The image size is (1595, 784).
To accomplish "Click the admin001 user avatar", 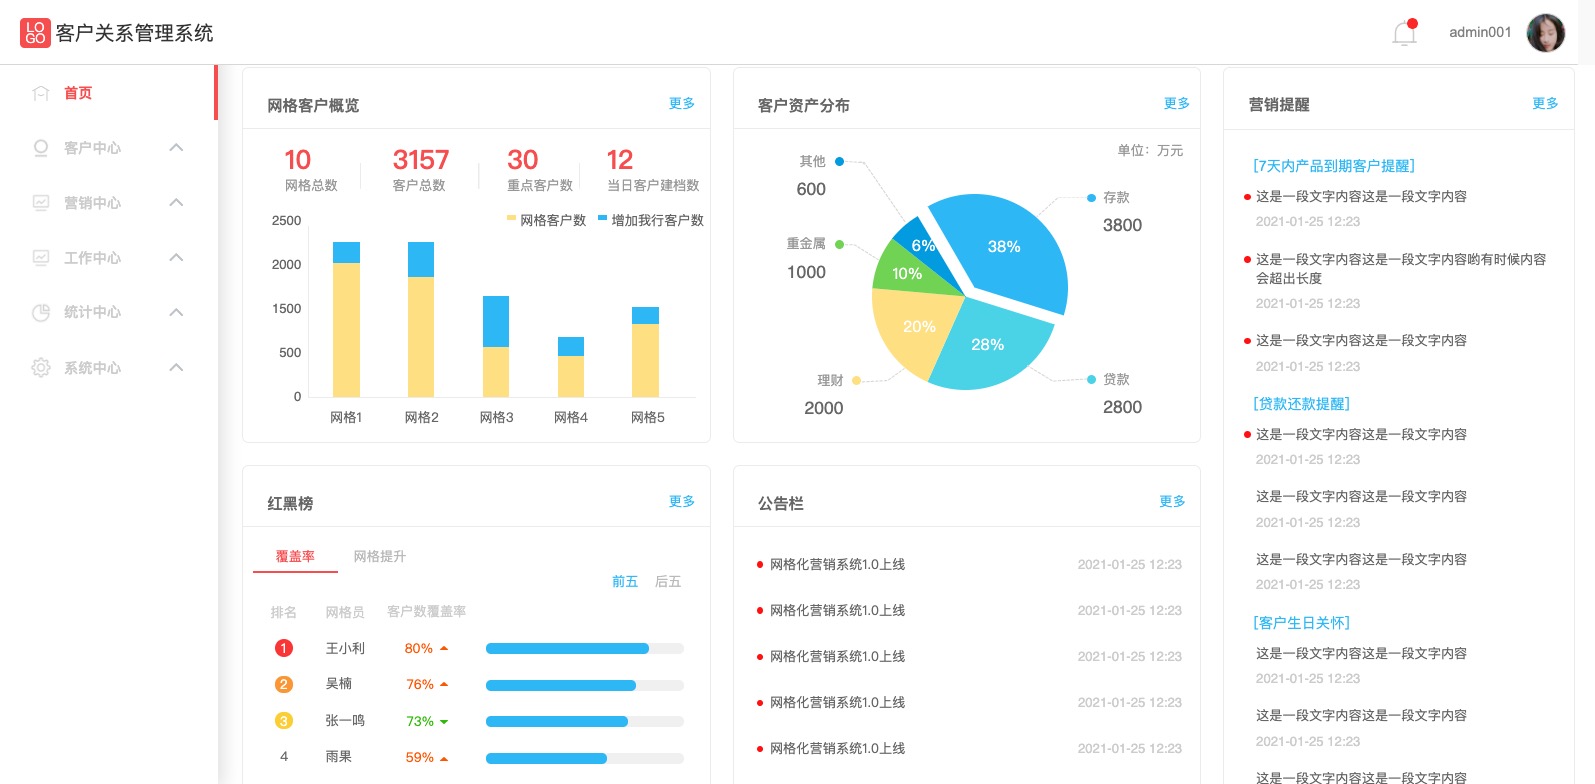I will tap(1545, 33).
